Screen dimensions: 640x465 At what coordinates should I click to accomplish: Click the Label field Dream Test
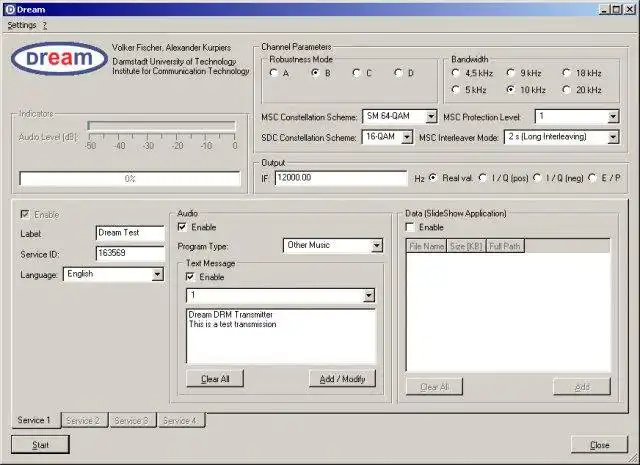(130, 233)
